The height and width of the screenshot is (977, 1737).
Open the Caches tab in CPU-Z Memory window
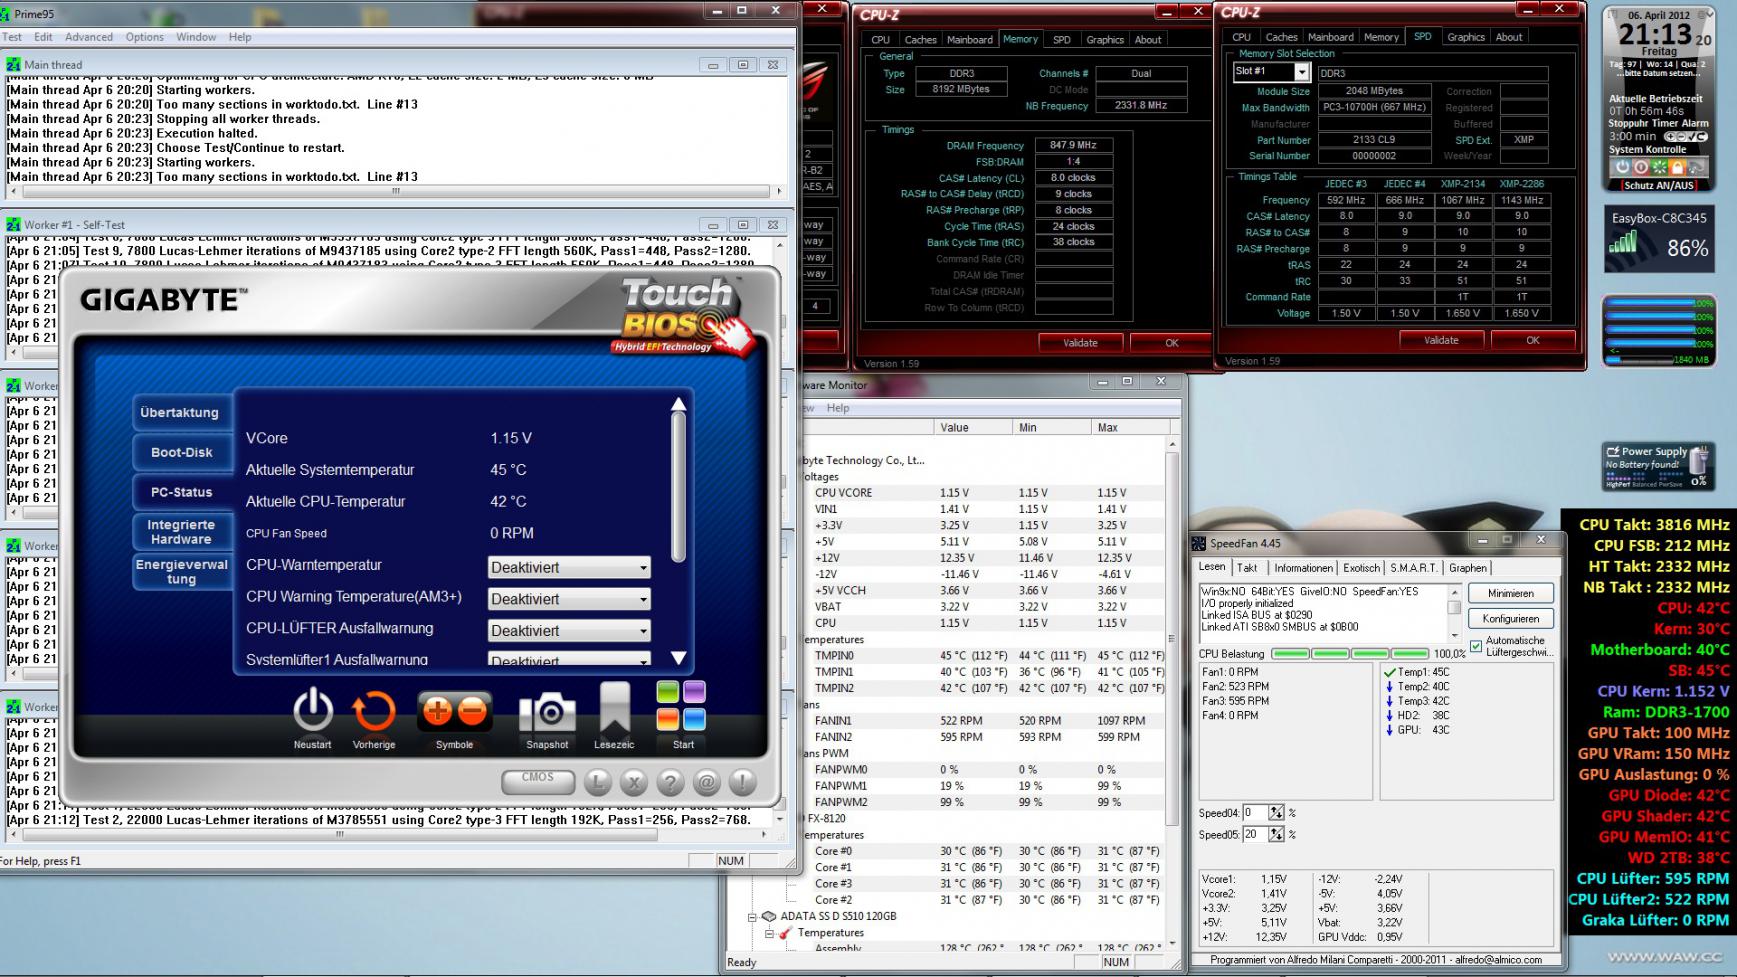tap(920, 40)
